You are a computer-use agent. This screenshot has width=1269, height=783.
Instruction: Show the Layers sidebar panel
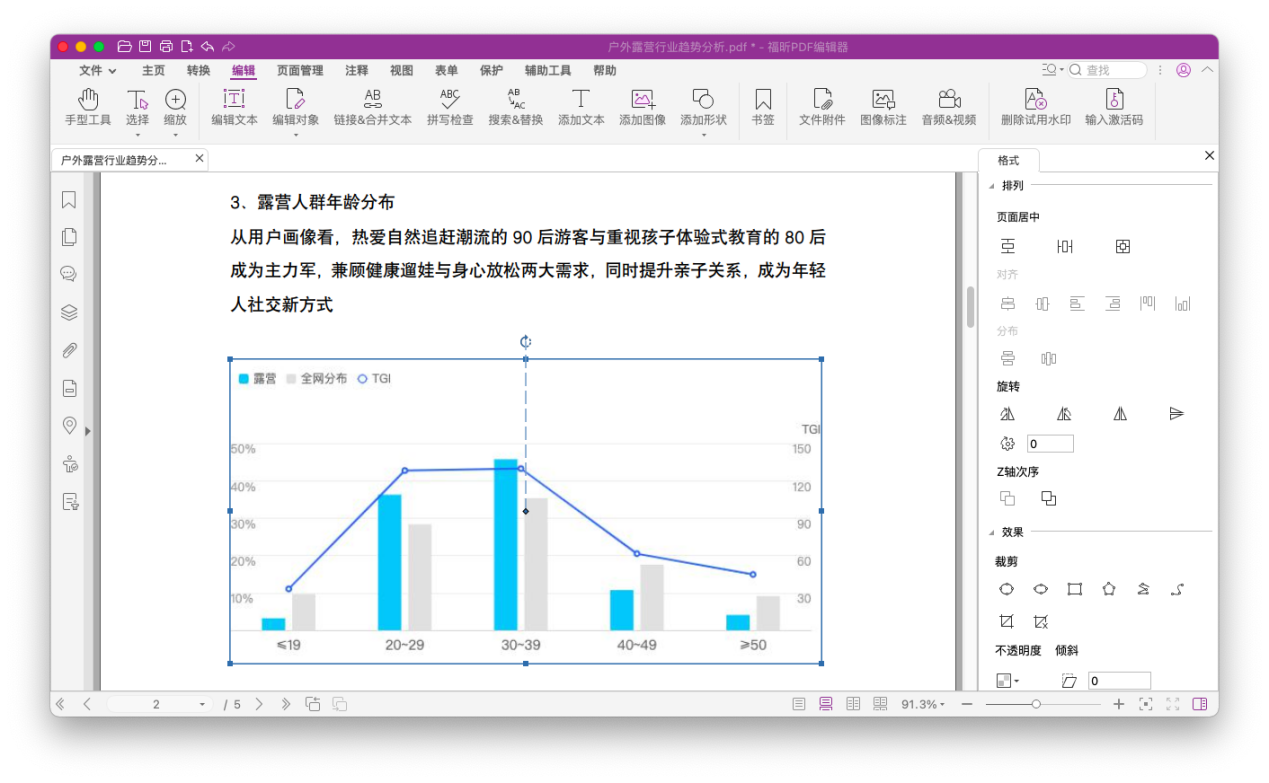(69, 312)
